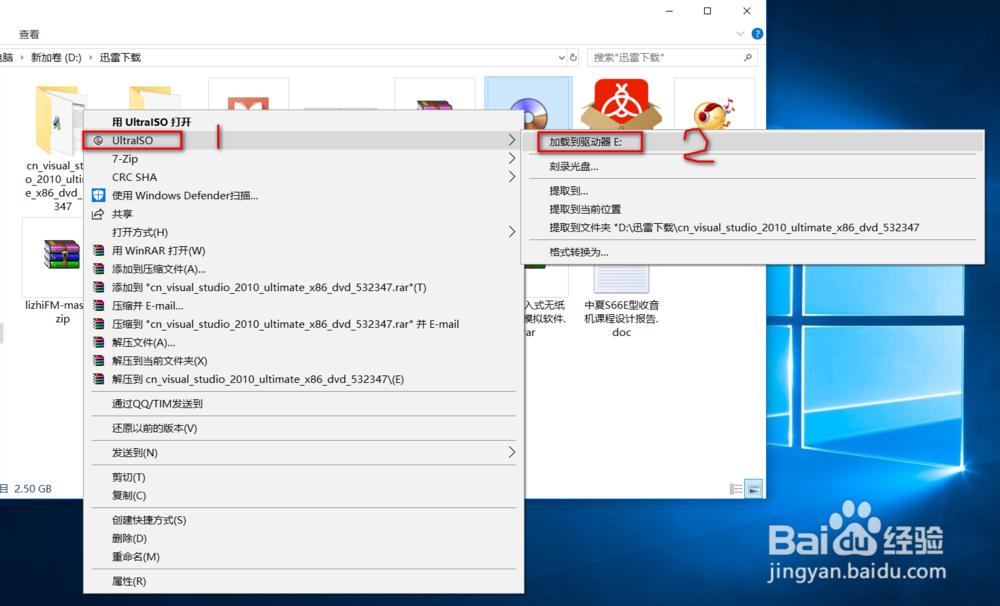
Task: Click the refresh button in address bar
Action: [573, 57]
